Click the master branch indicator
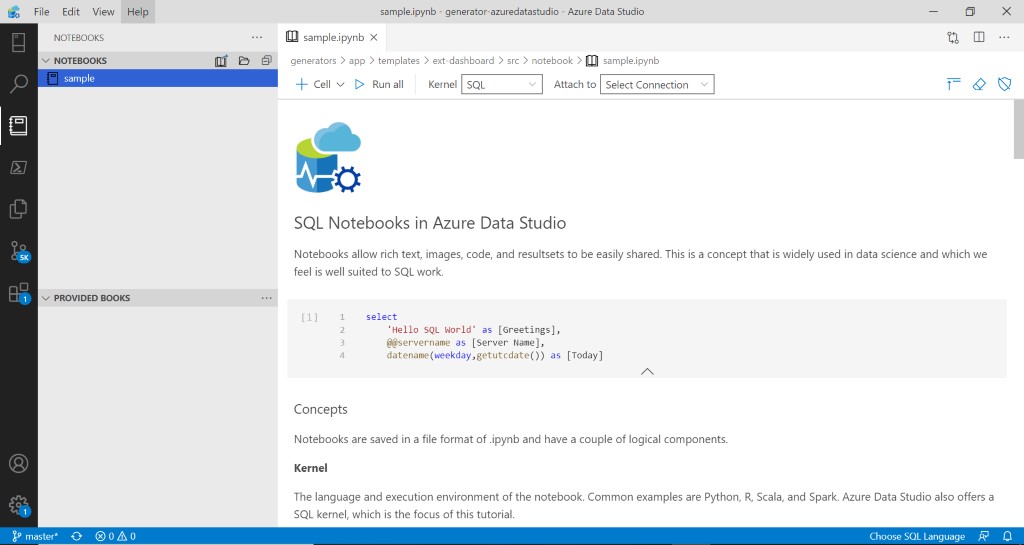This screenshot has width=1024, height=545. 35,537
